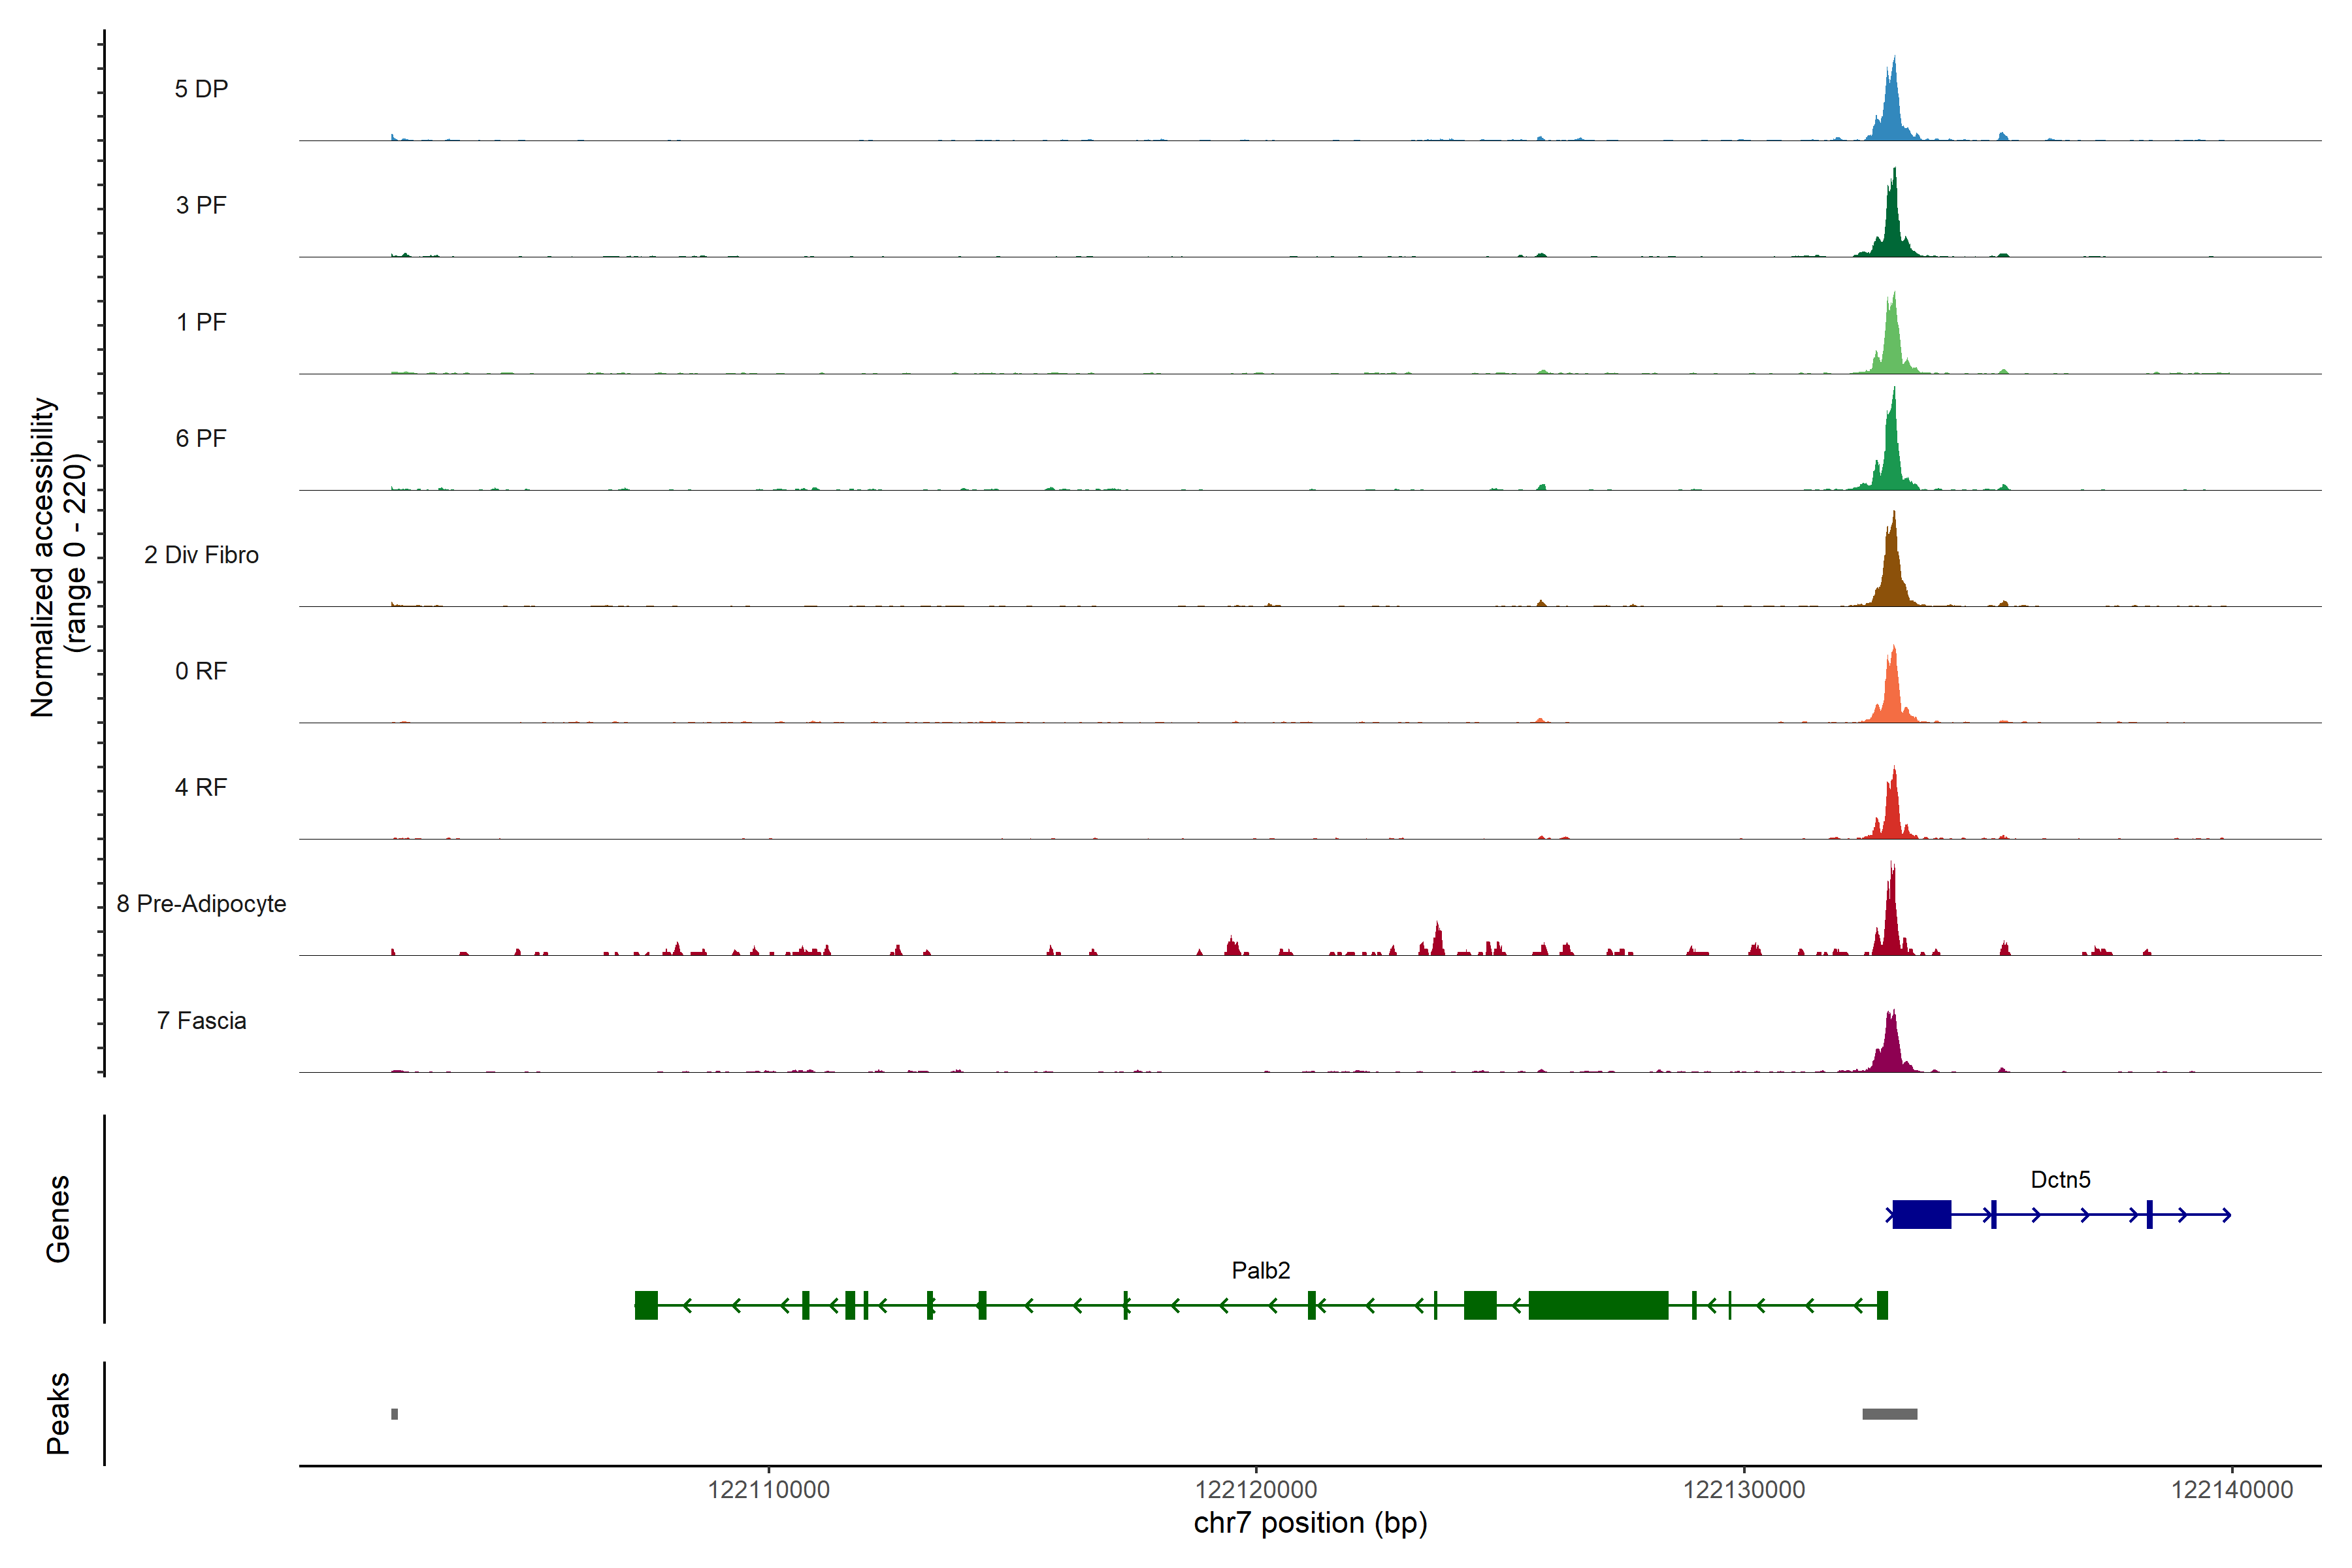Select the 0 RF track label
The image size is (2352, 1568).
201,671
